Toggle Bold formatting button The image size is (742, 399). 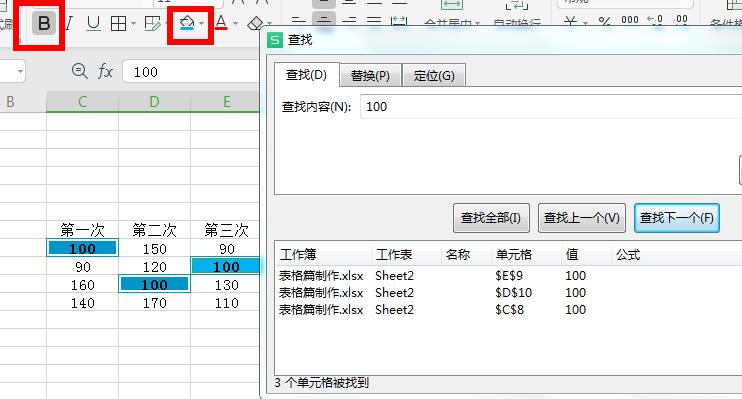(x=44, y=23)
